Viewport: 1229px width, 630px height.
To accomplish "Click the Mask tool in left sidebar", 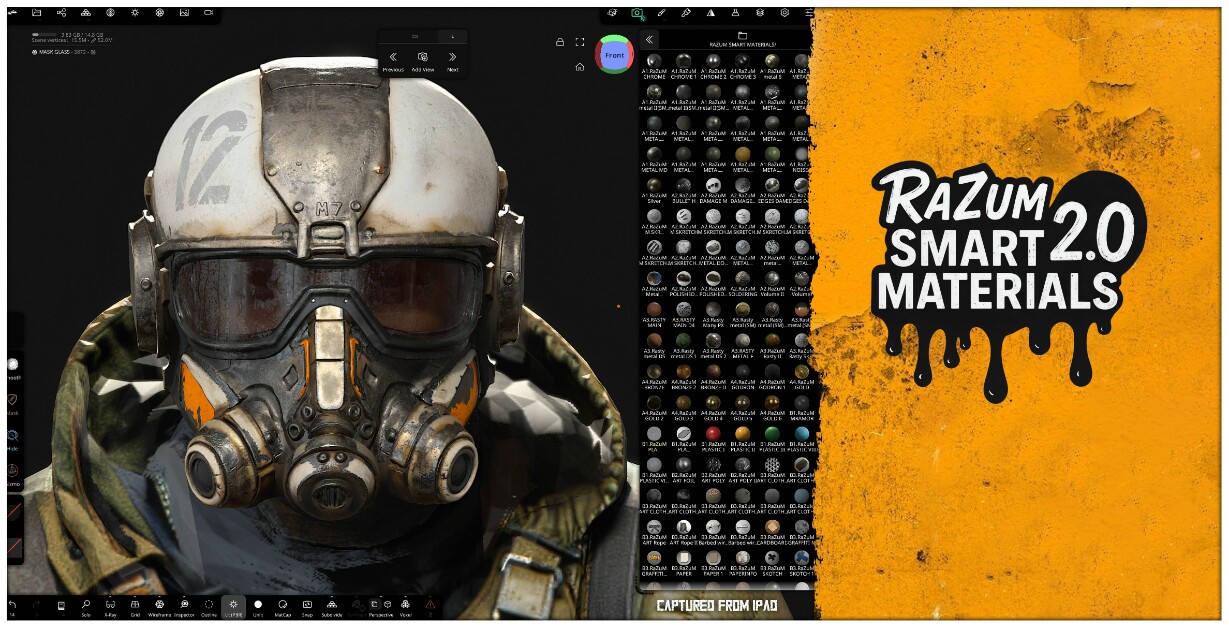I will pos(13,404).
